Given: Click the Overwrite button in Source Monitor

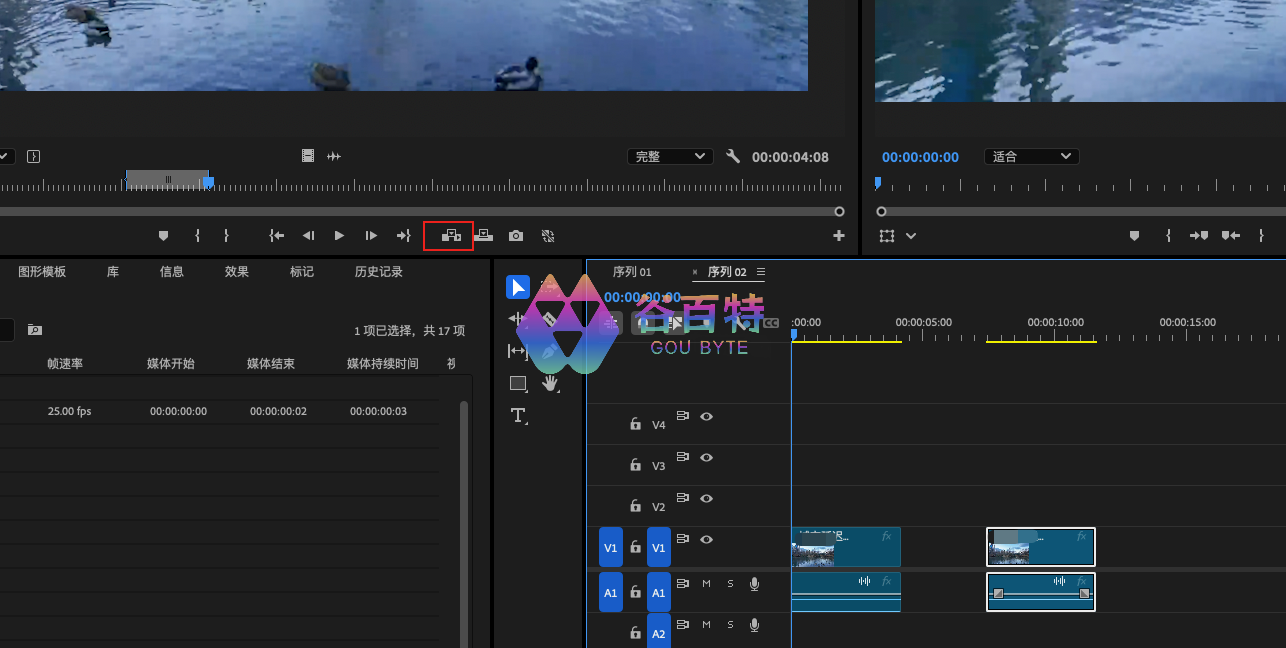Looking at the screenshot, I should pyautogui.click(x=483, y=236).
